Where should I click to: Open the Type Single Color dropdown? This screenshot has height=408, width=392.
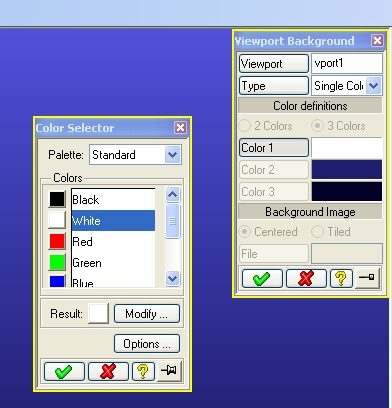(x=374, y=86)
